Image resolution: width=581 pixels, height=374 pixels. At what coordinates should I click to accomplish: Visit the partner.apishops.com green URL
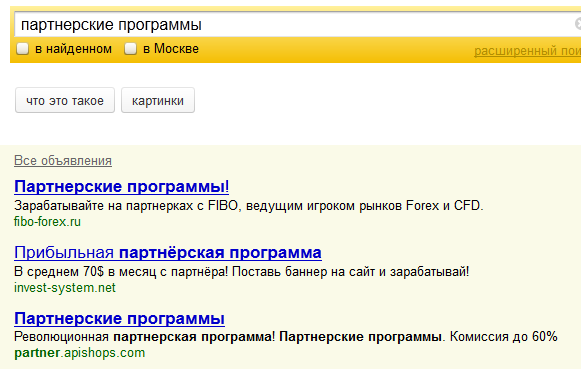[x=80, y=353]
